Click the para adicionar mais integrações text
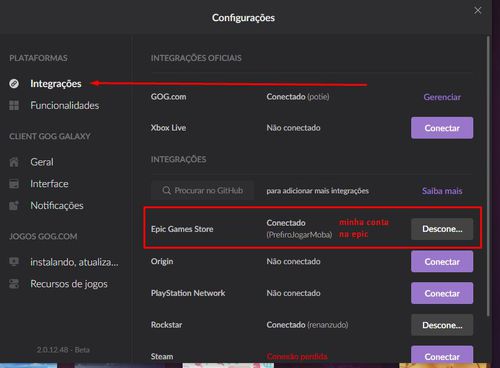 click(x=317, y=191)
